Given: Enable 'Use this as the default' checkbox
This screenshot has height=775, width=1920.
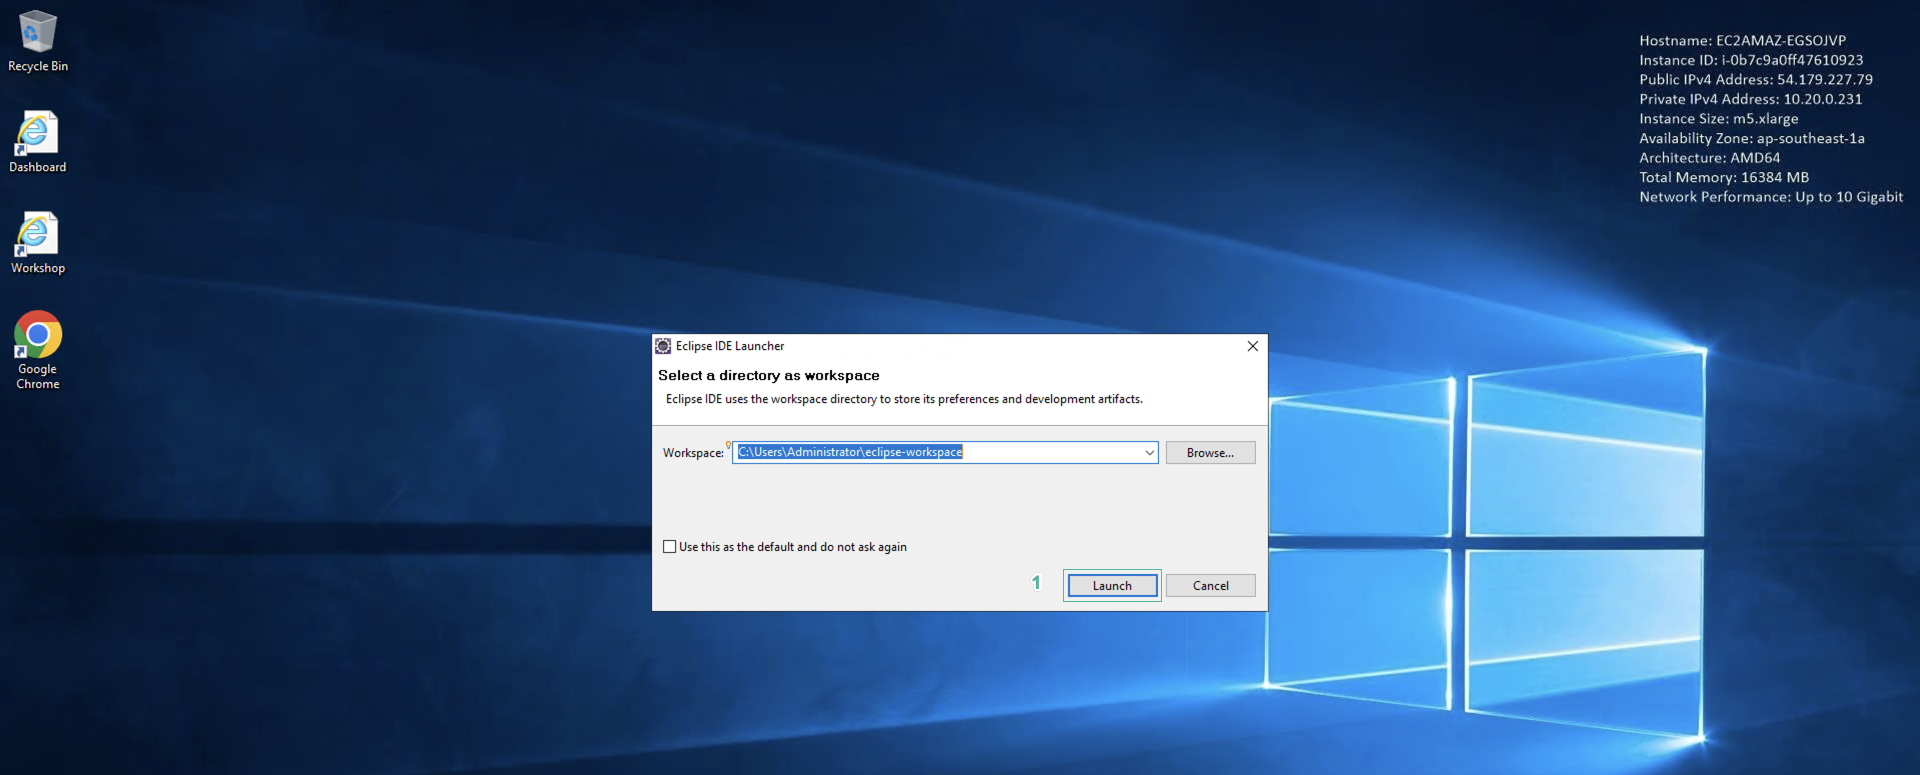Looking at the screenshot, I should 670,547.
